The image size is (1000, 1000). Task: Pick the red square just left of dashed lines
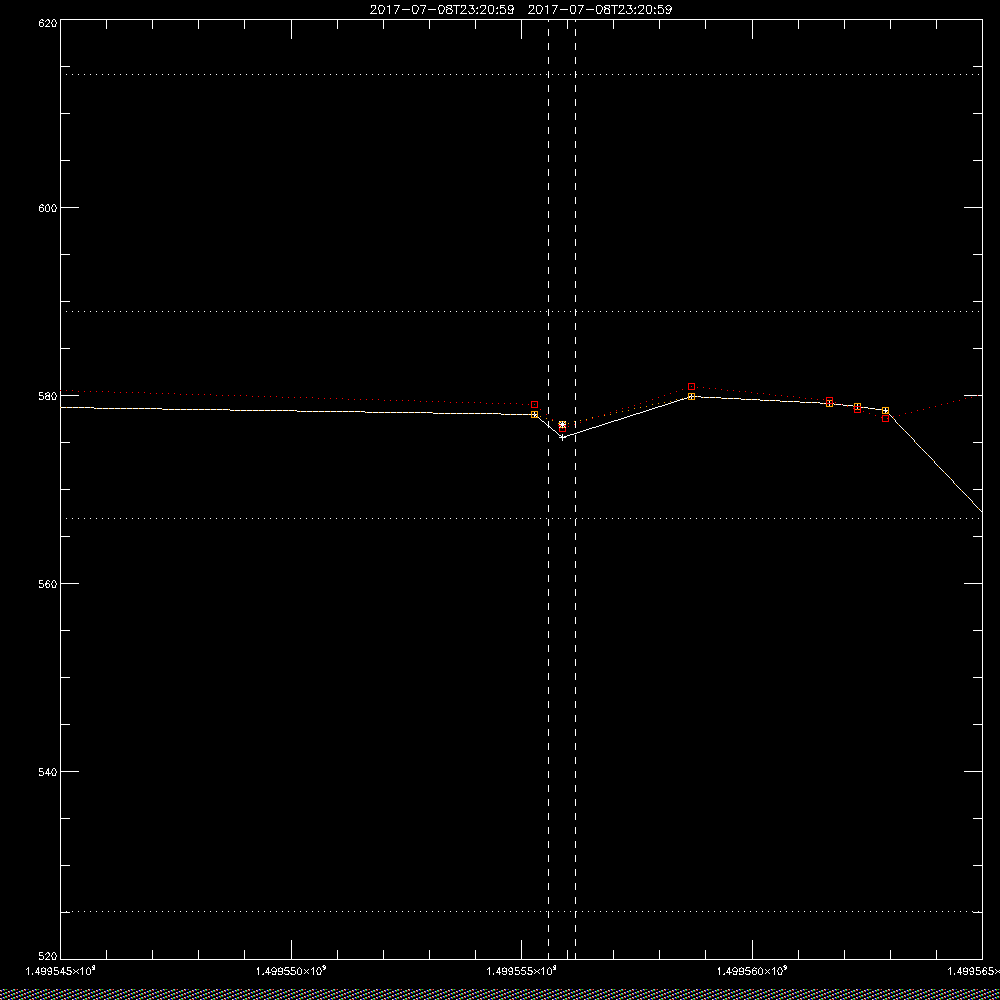pyautogui.click(x=534, y=404)
